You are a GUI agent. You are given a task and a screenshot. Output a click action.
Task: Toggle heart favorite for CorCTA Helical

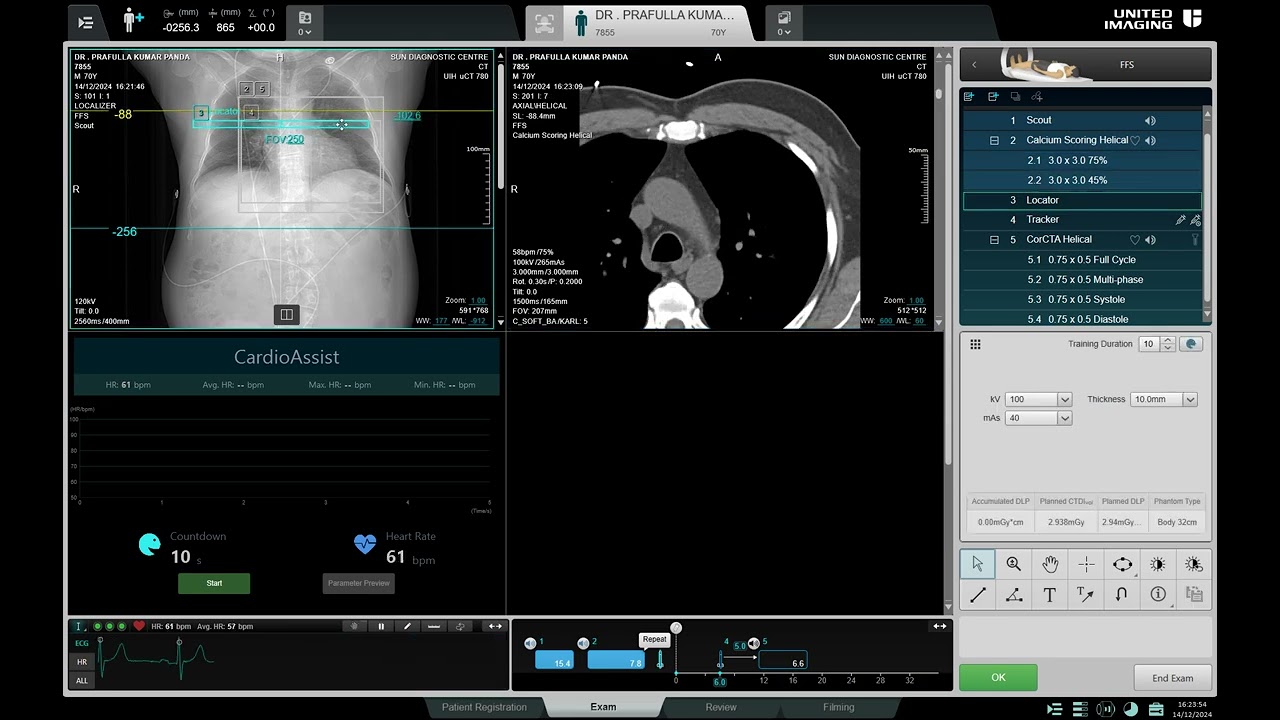1135,240
